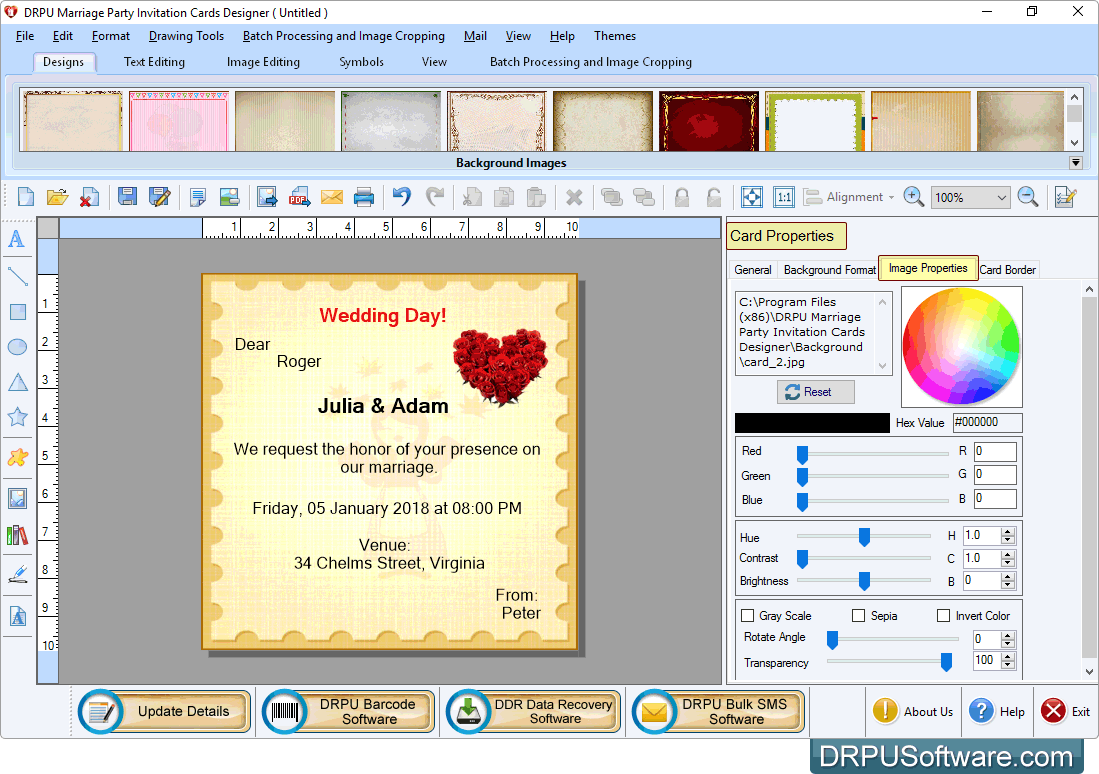The image size is (1099, 774).
Task: Click the Reset button
Action: 816,392
